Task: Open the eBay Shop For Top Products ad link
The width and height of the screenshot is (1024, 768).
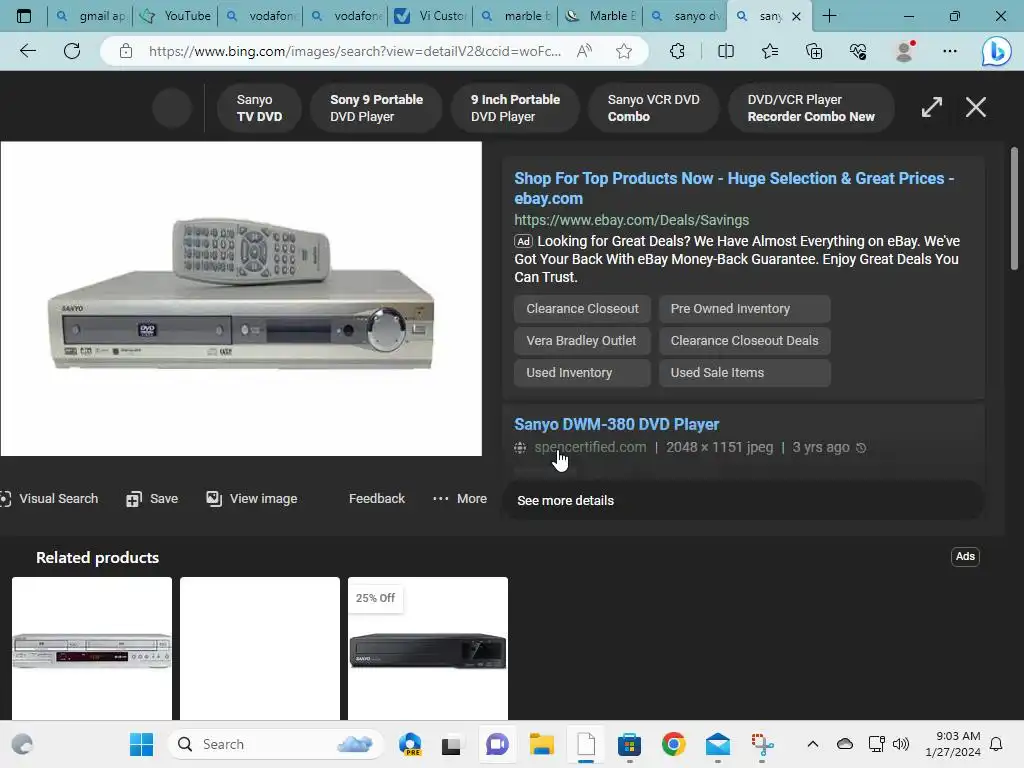Action: point(734,188)
